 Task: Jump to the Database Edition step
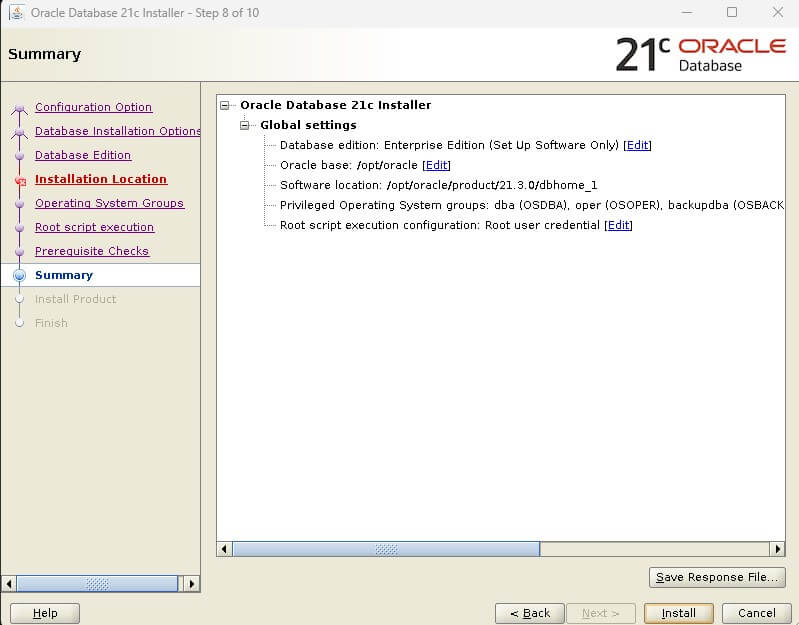click(83, 155)
